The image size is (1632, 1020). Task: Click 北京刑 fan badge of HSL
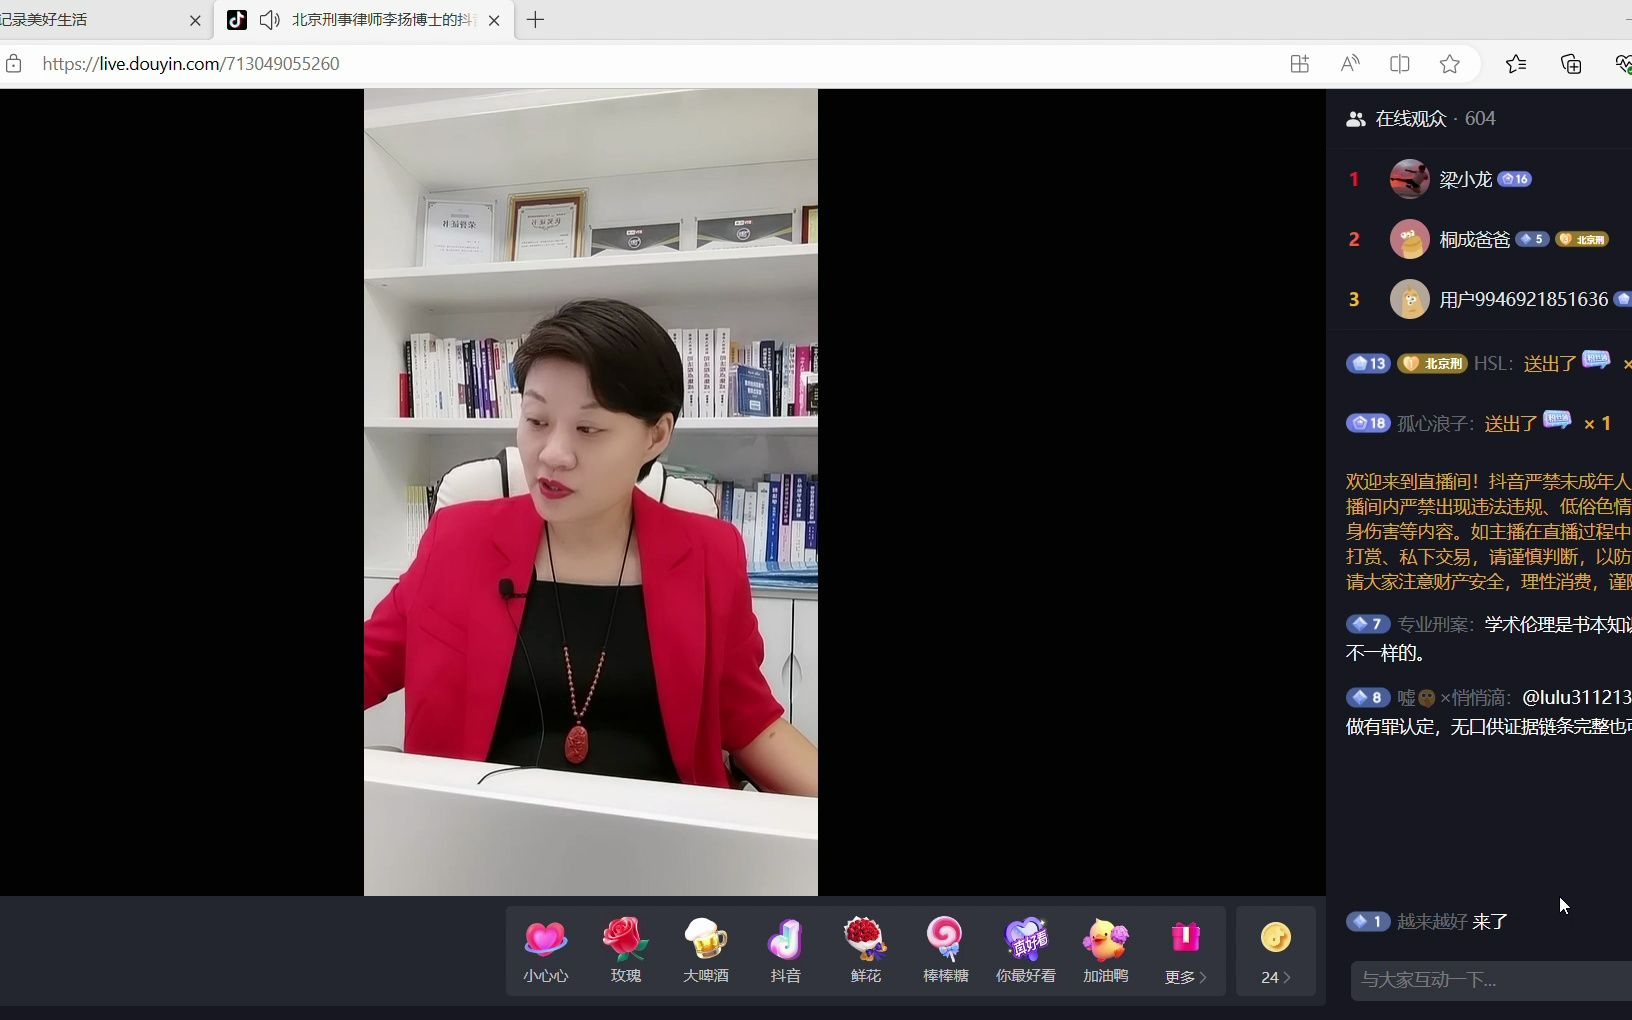1432,364
